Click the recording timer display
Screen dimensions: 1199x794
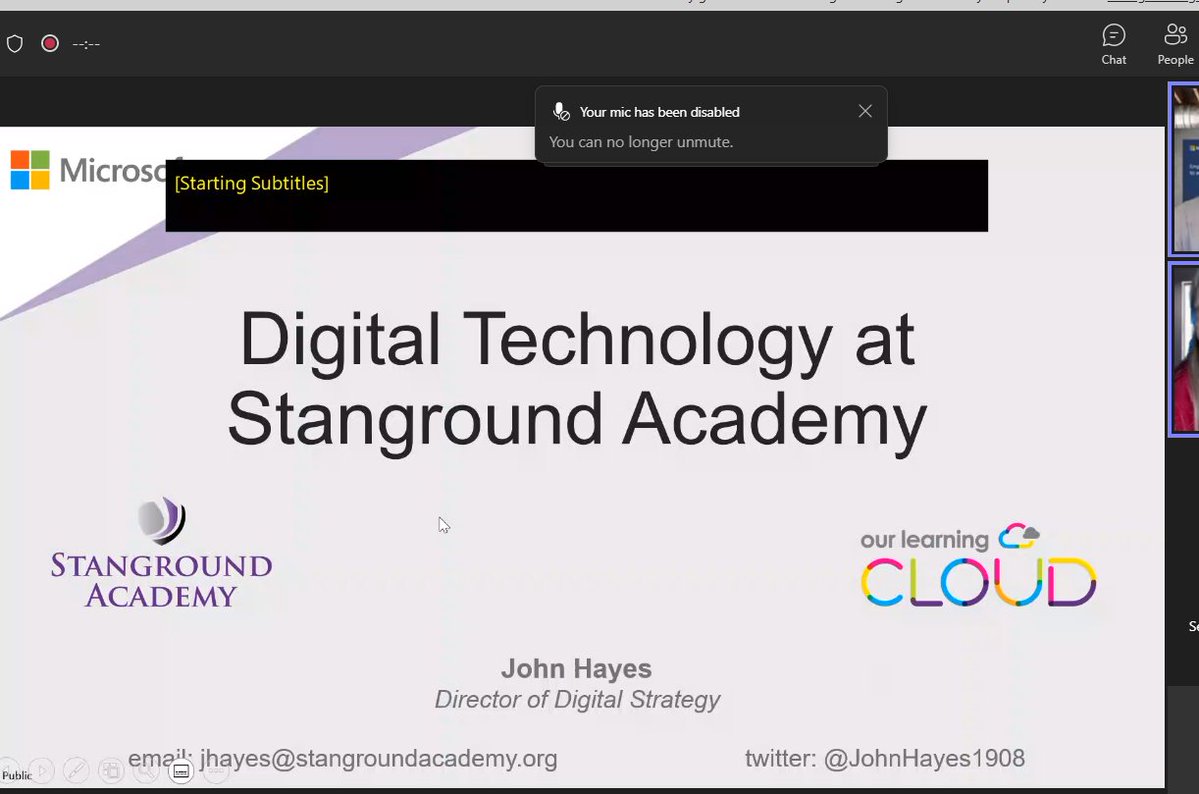(x=86, y=44)
